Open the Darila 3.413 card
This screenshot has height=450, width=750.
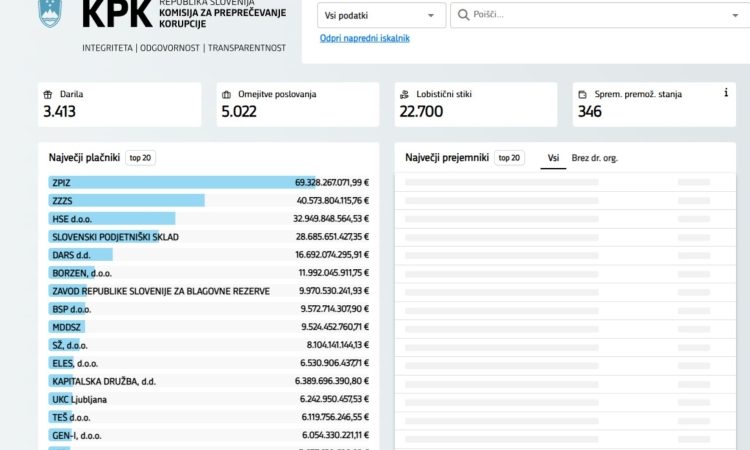[x=120, y=104]
